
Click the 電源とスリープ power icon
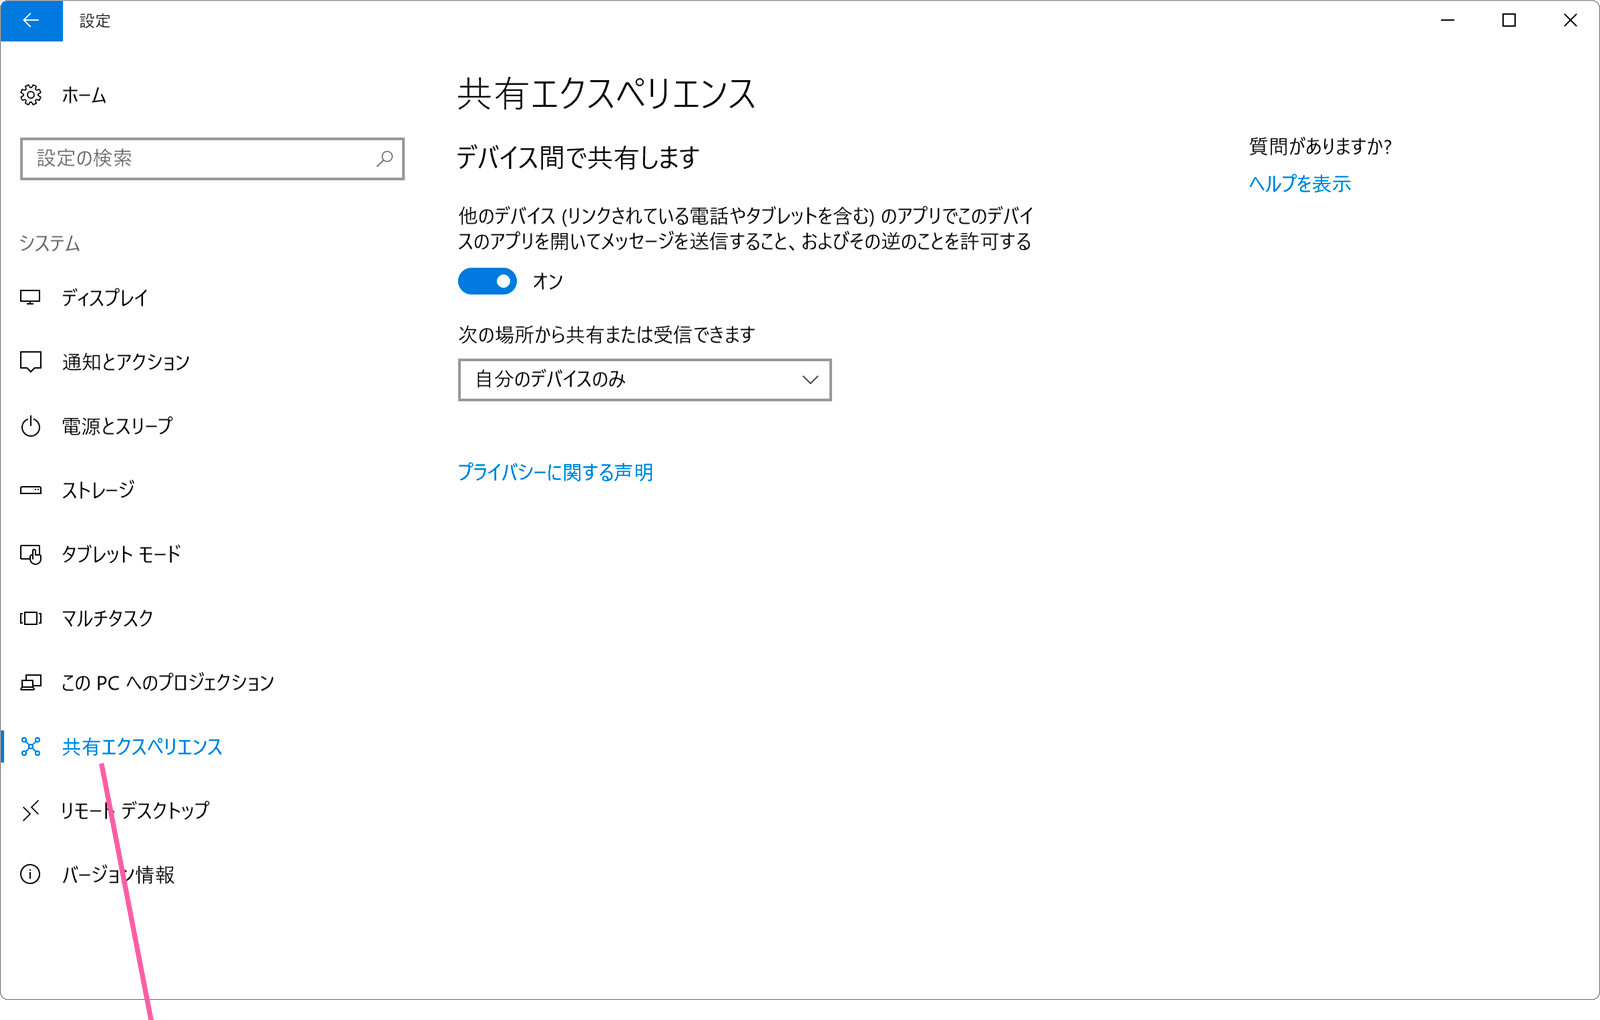click(31, 426)
